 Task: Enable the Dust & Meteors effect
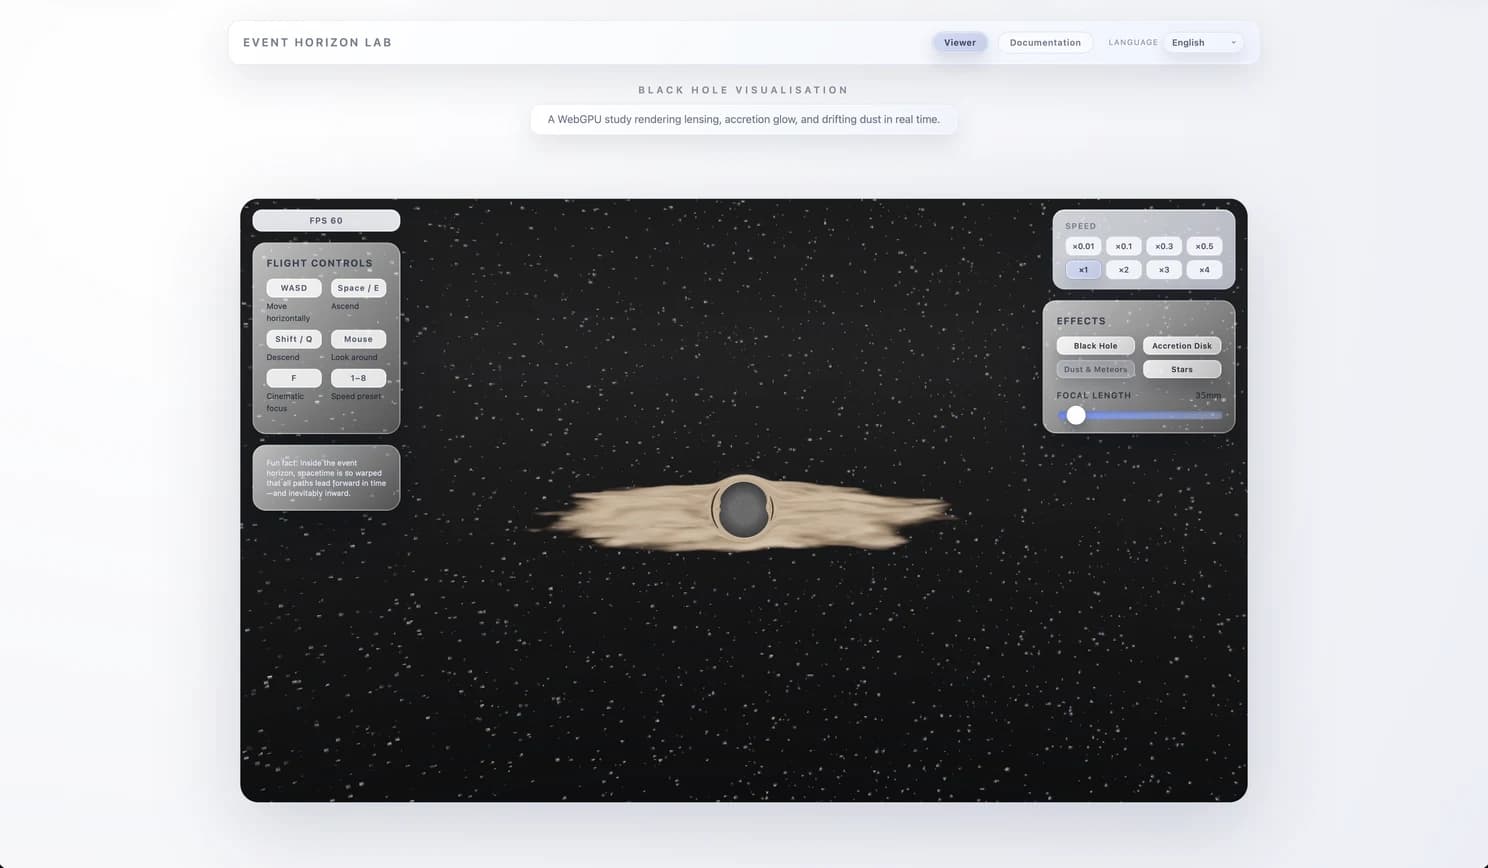coord(1096,370)
